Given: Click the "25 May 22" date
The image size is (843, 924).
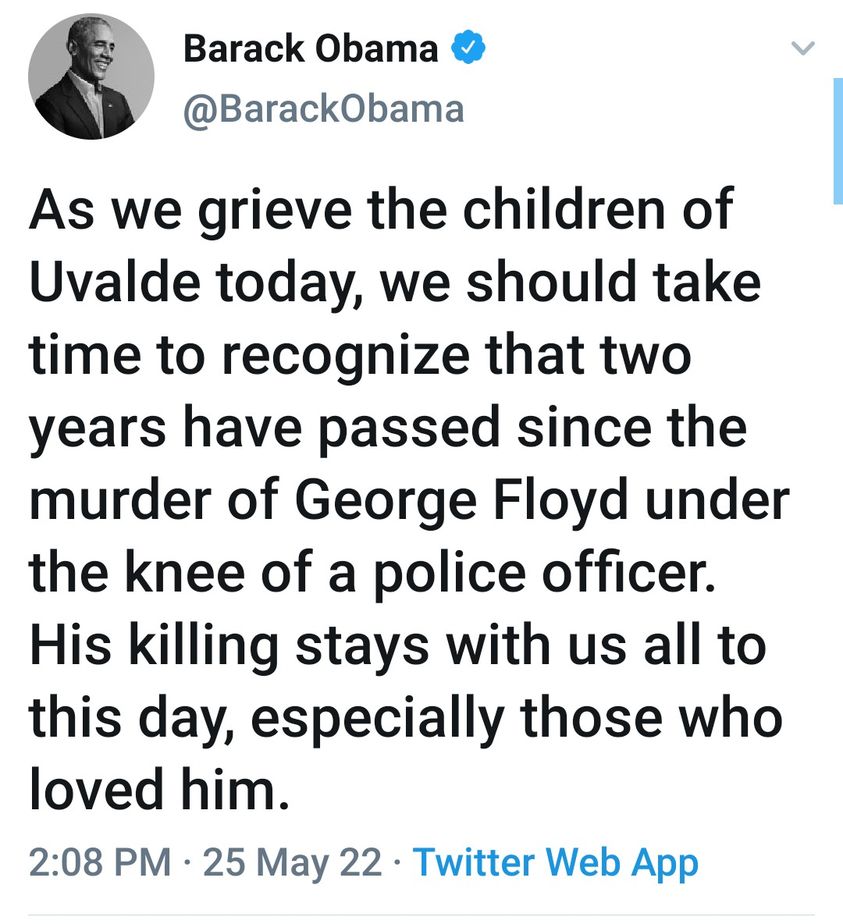Looking at the screenshot, I should tap(292, 862).
